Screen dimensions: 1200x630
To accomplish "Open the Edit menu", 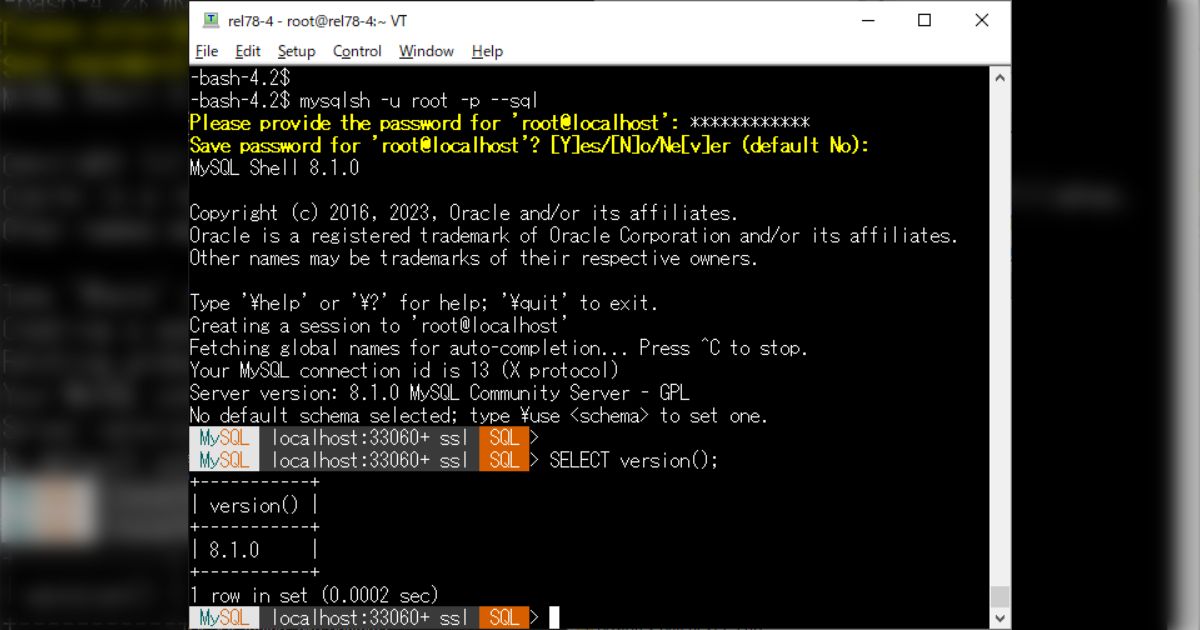I will [246, 51].
